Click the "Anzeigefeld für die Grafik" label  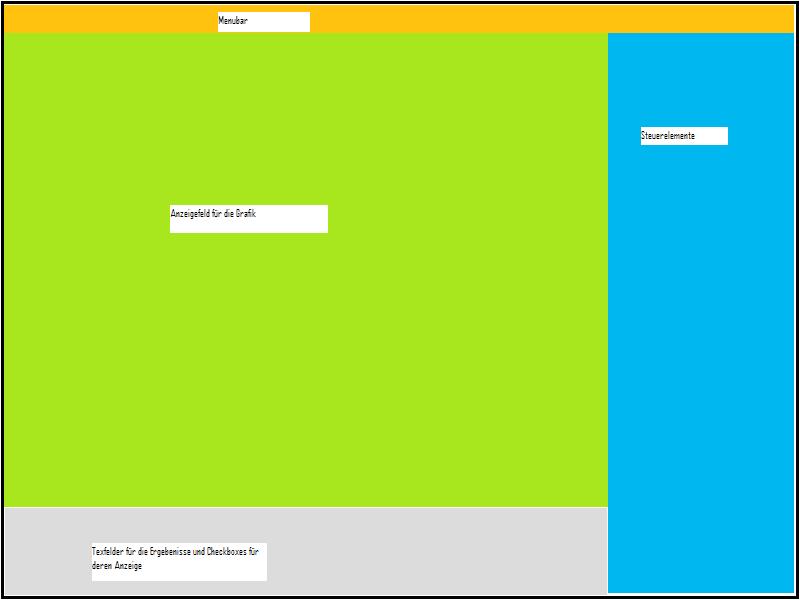tap(249, 219)
